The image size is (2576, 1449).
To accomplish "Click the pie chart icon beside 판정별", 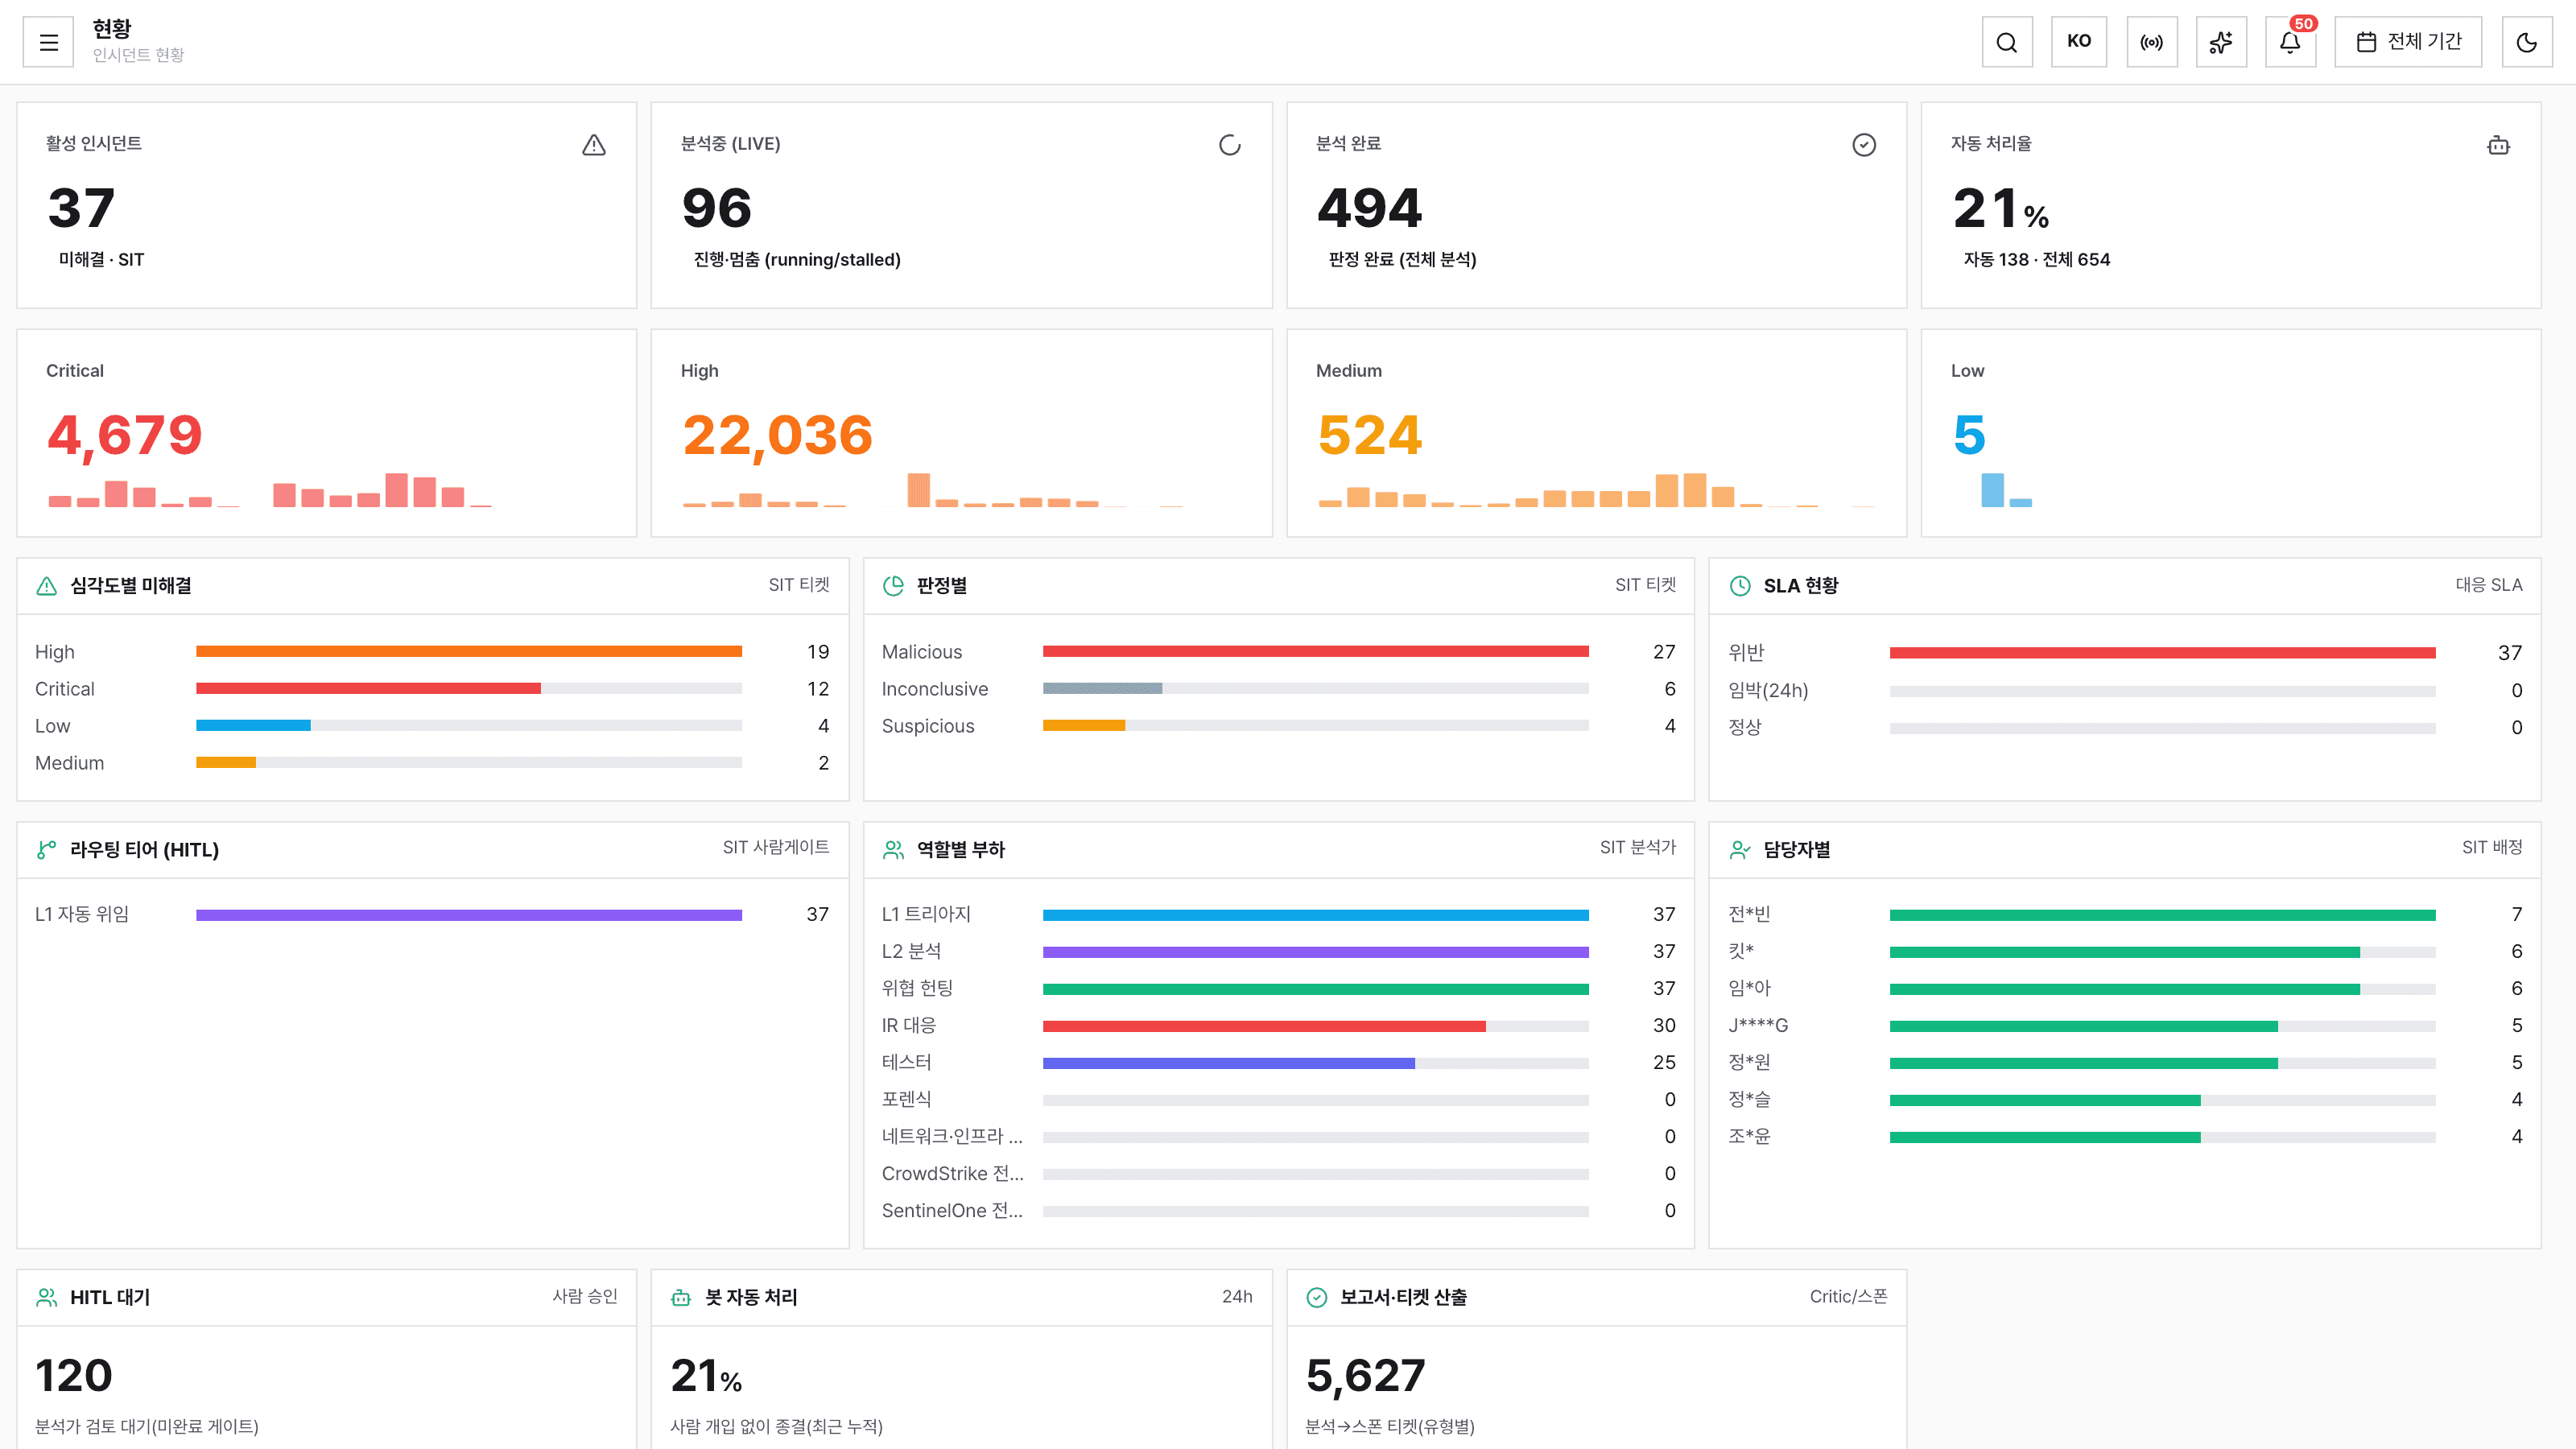I will point(893,586).
